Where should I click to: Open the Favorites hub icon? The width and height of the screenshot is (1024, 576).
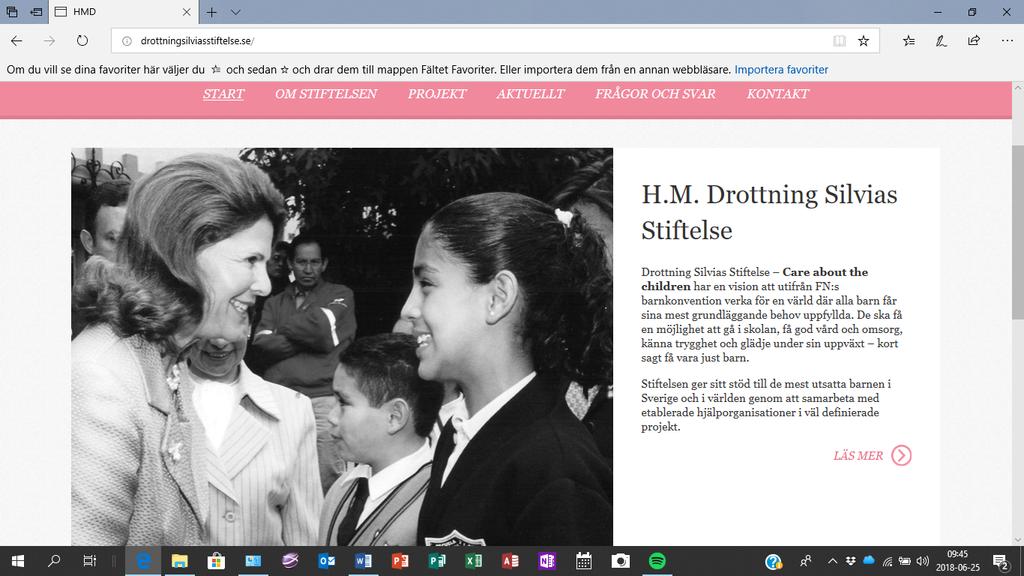[908, 40]
